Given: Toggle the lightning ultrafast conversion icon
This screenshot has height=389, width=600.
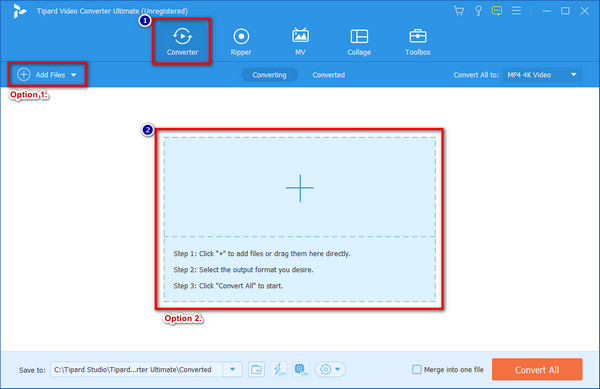Looking at the screenshot, I should (x=278, y=369).
